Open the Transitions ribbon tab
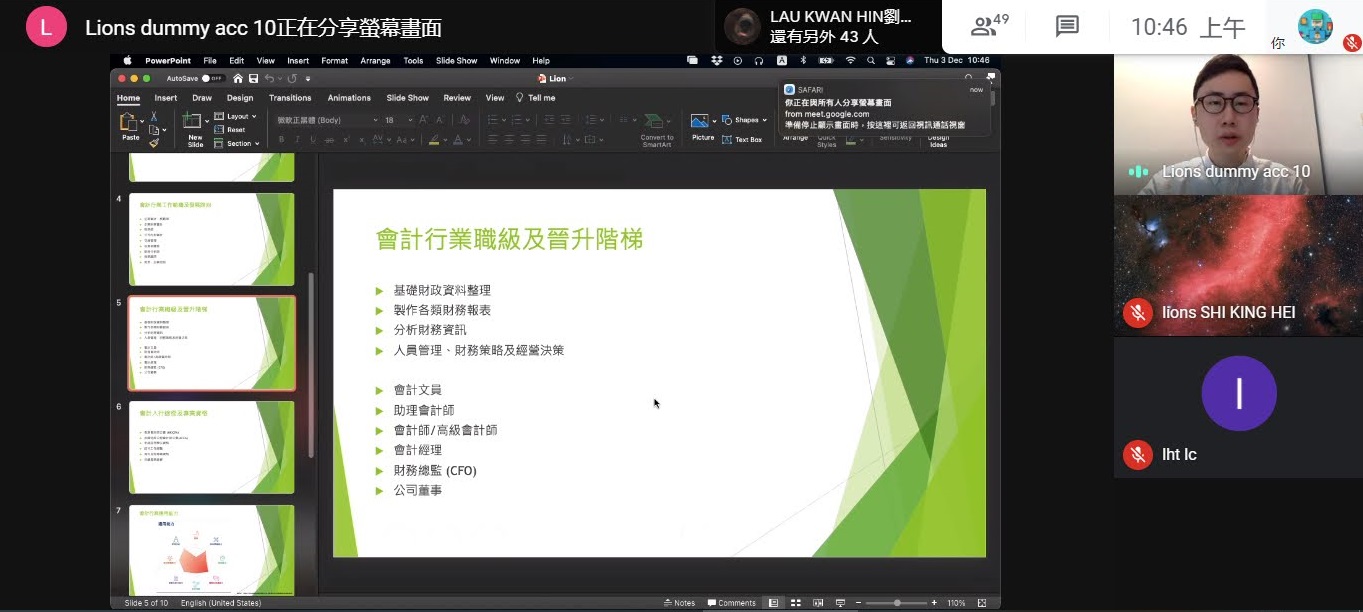 [290, 98]
